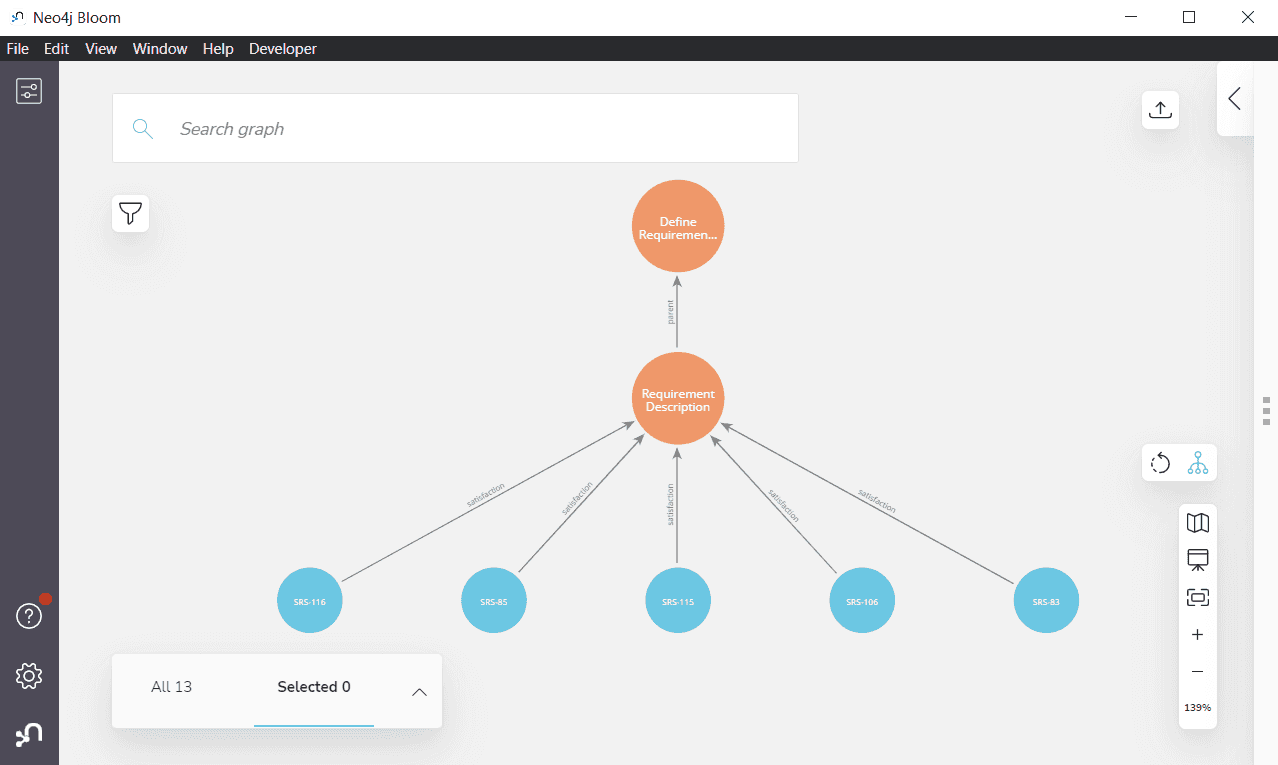Screen dimensions: 1278x765
Task: Zoom in with the plus button
Action: 1198,635
